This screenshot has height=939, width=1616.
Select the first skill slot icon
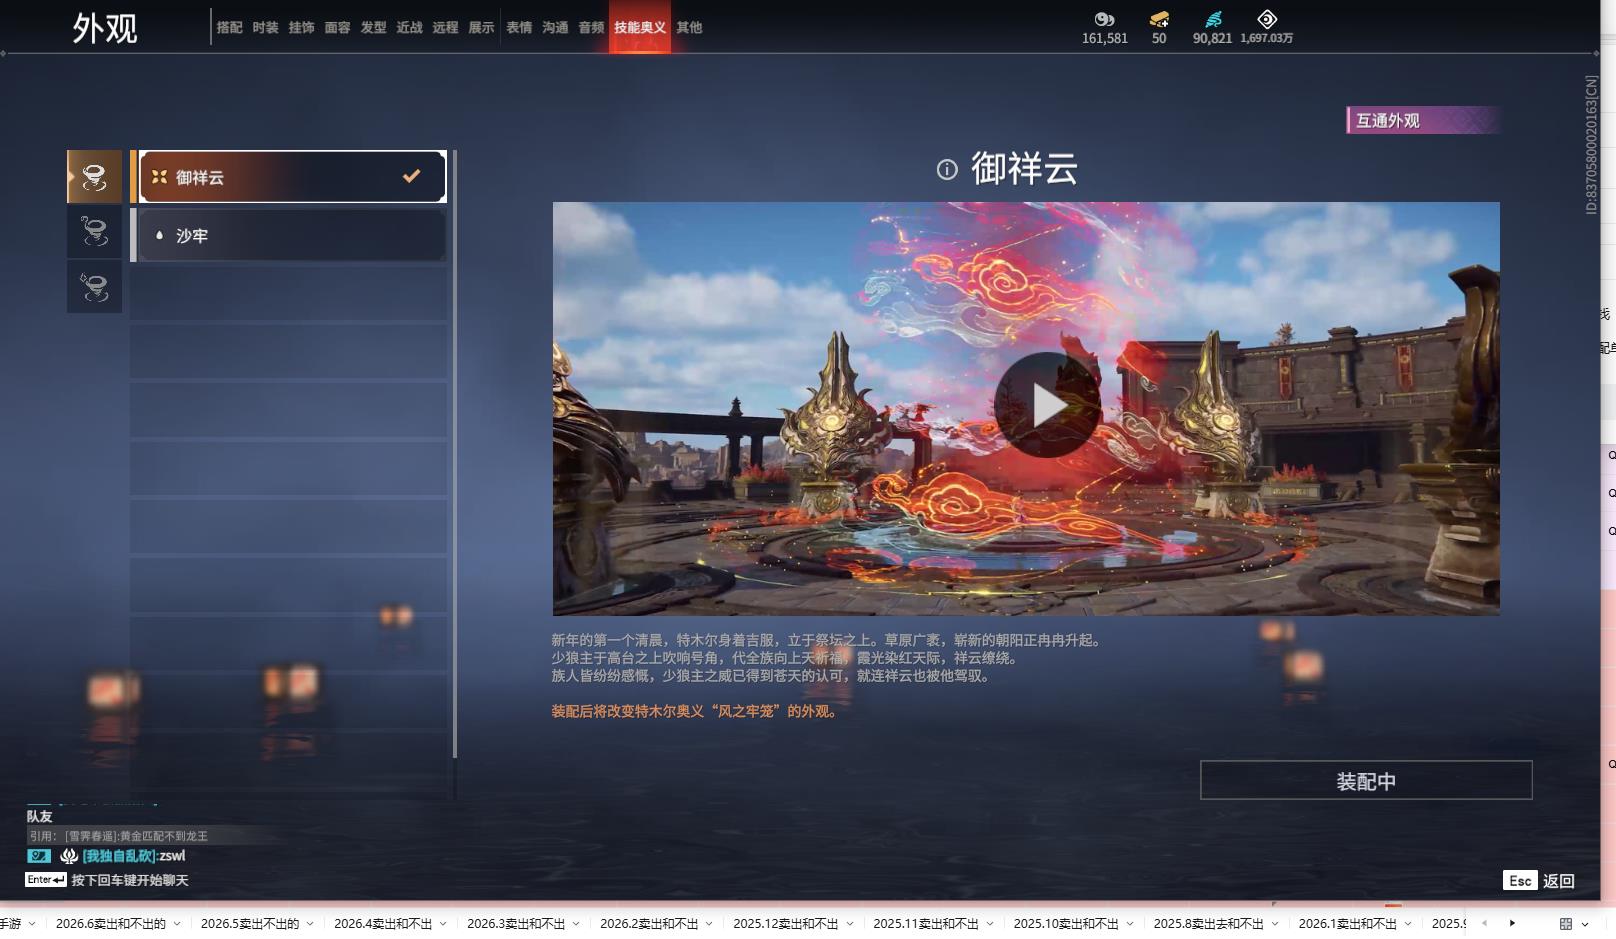click(x=94, y=177)
